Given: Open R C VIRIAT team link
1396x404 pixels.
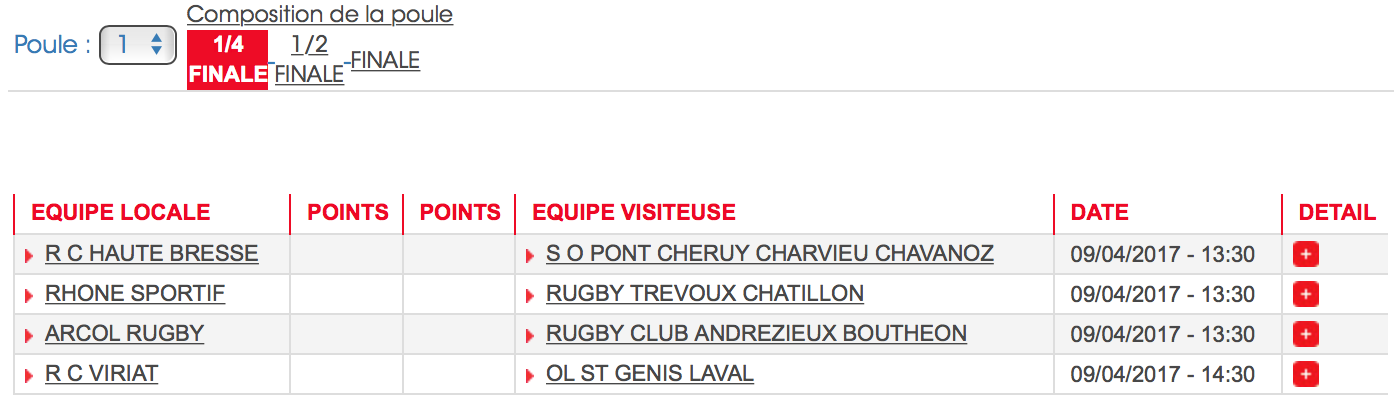Looking at the screenshot, I should pyautogui.click(x=102, y=374).
